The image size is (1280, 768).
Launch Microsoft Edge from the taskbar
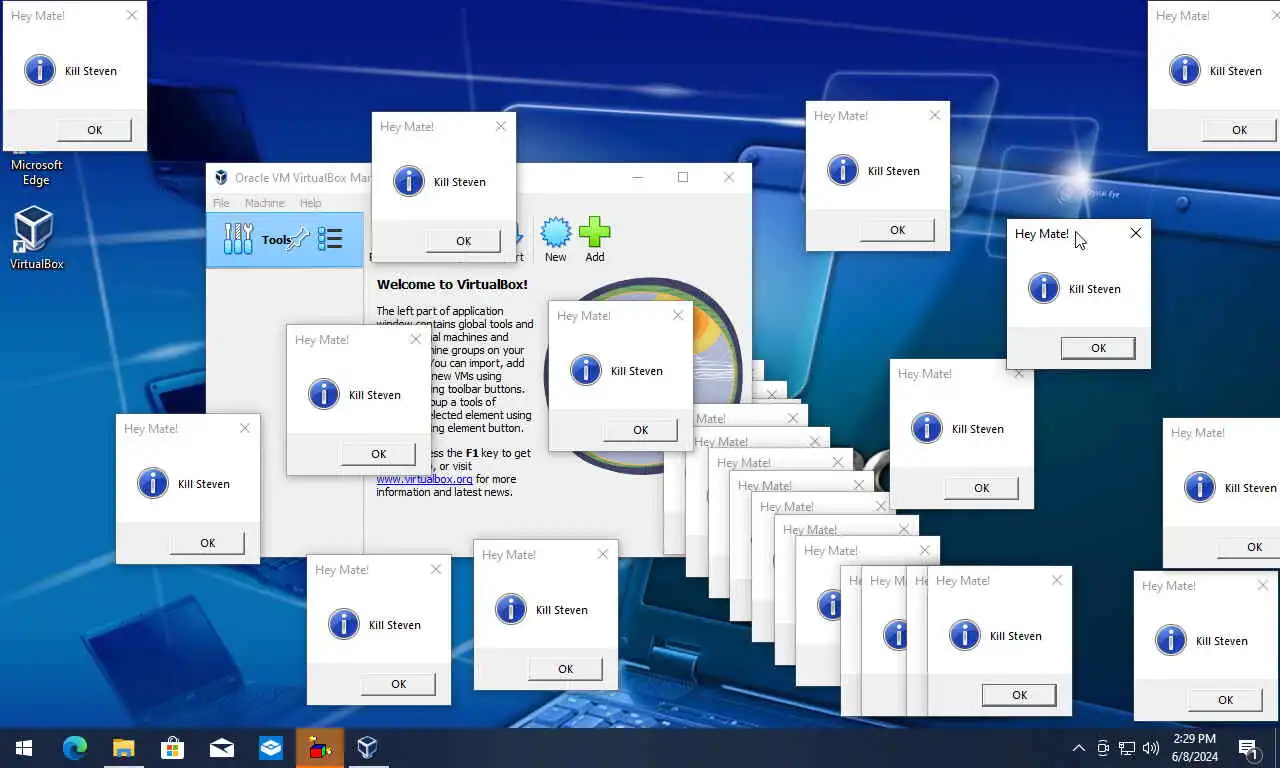[75, 747]
